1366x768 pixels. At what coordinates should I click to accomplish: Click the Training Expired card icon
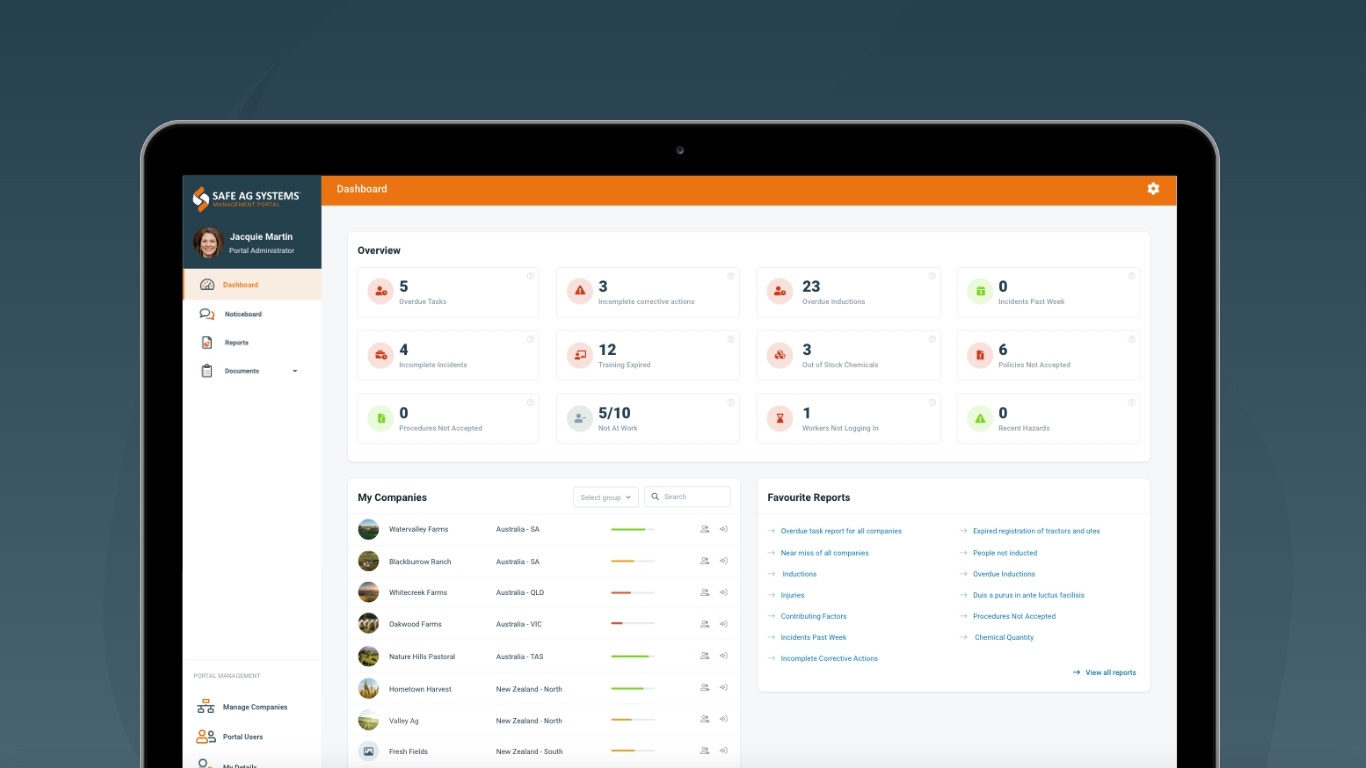579,355
